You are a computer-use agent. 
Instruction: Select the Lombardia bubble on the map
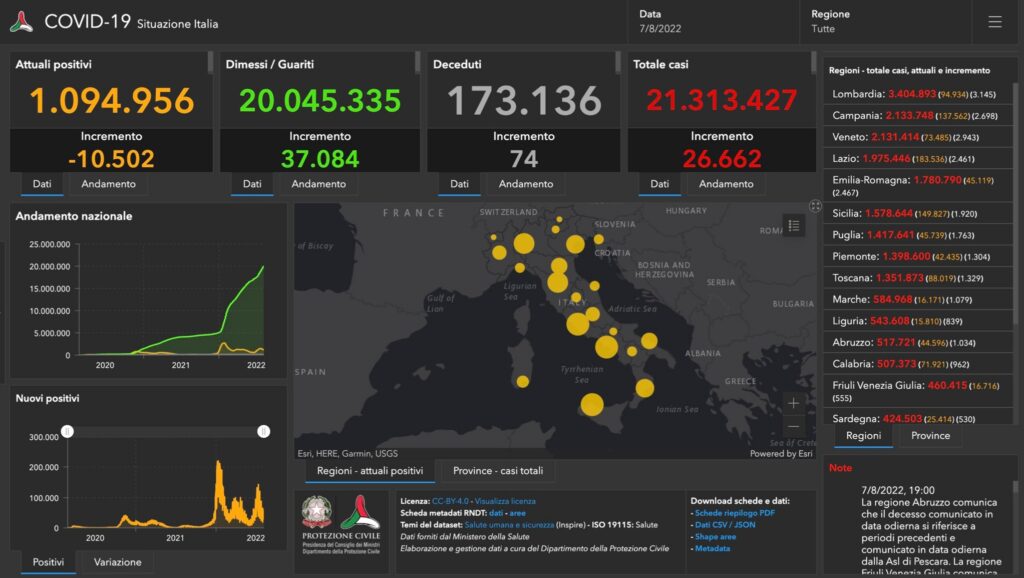[x=524, y=244]
